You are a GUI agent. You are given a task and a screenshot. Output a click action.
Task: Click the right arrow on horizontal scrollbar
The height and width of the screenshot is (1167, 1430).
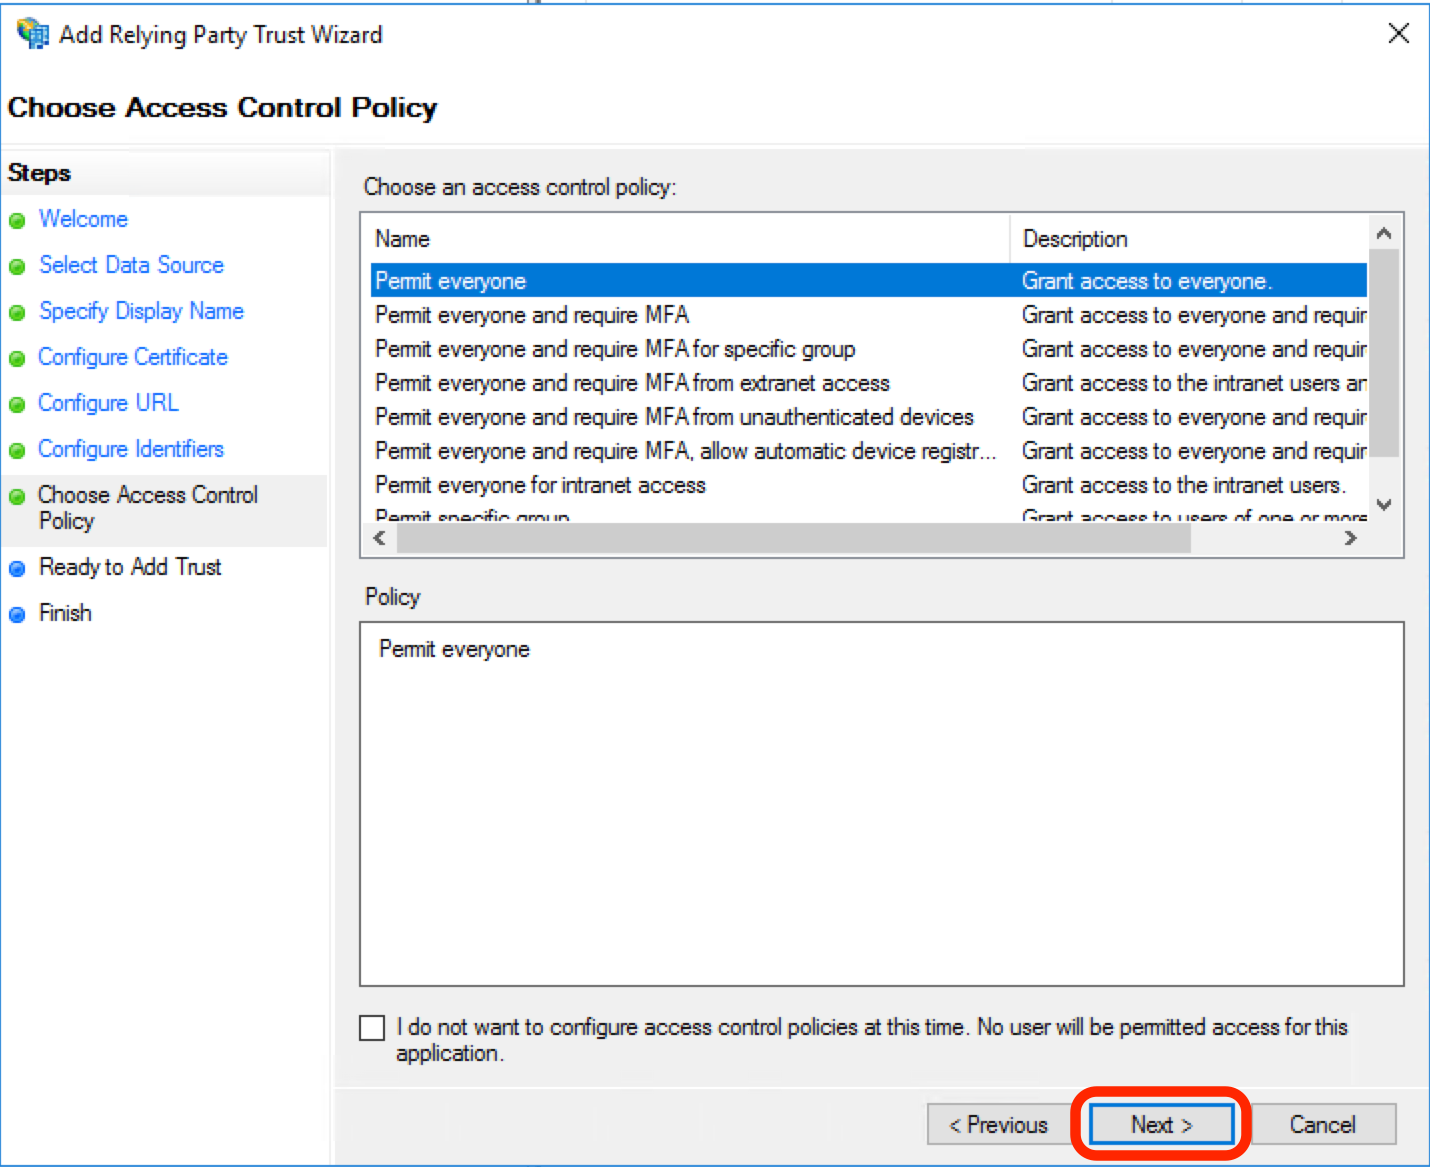click(x=1350, y=537)
